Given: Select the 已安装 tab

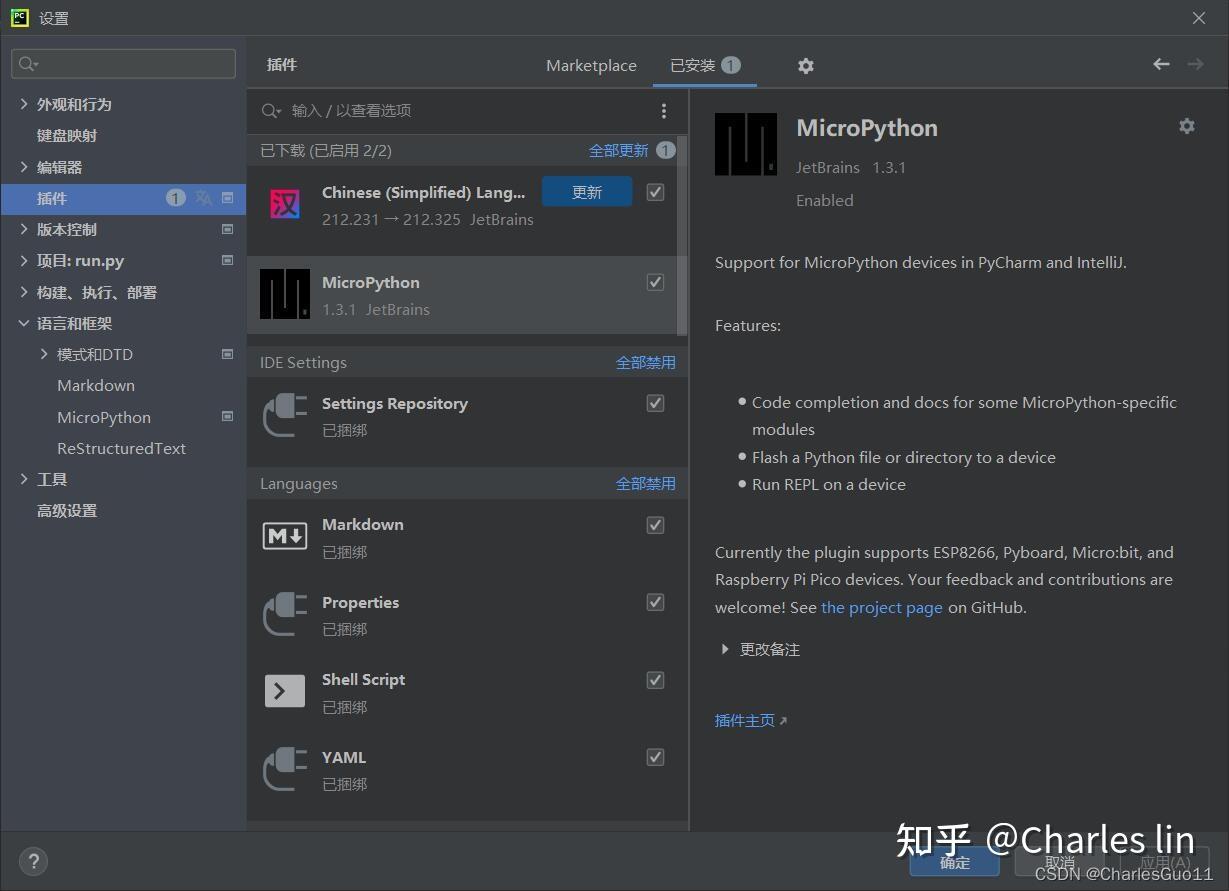Looking at the screenshot, I should click(694, 65).
